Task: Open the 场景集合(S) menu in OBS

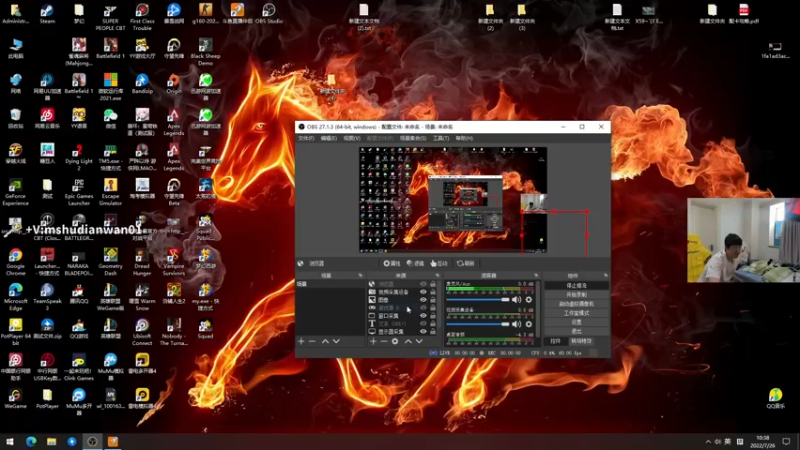Action: coord(413,138)
